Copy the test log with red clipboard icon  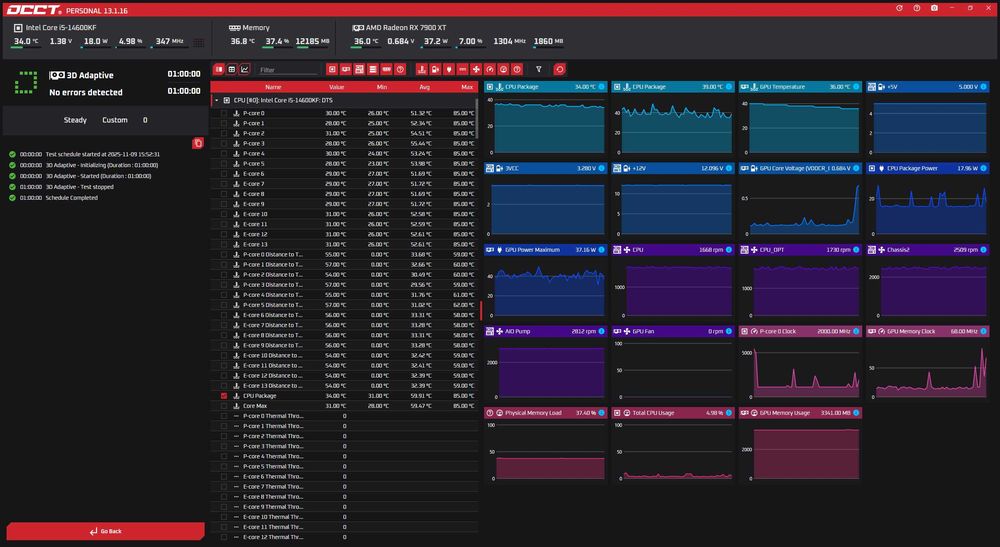tap(198, 143)
